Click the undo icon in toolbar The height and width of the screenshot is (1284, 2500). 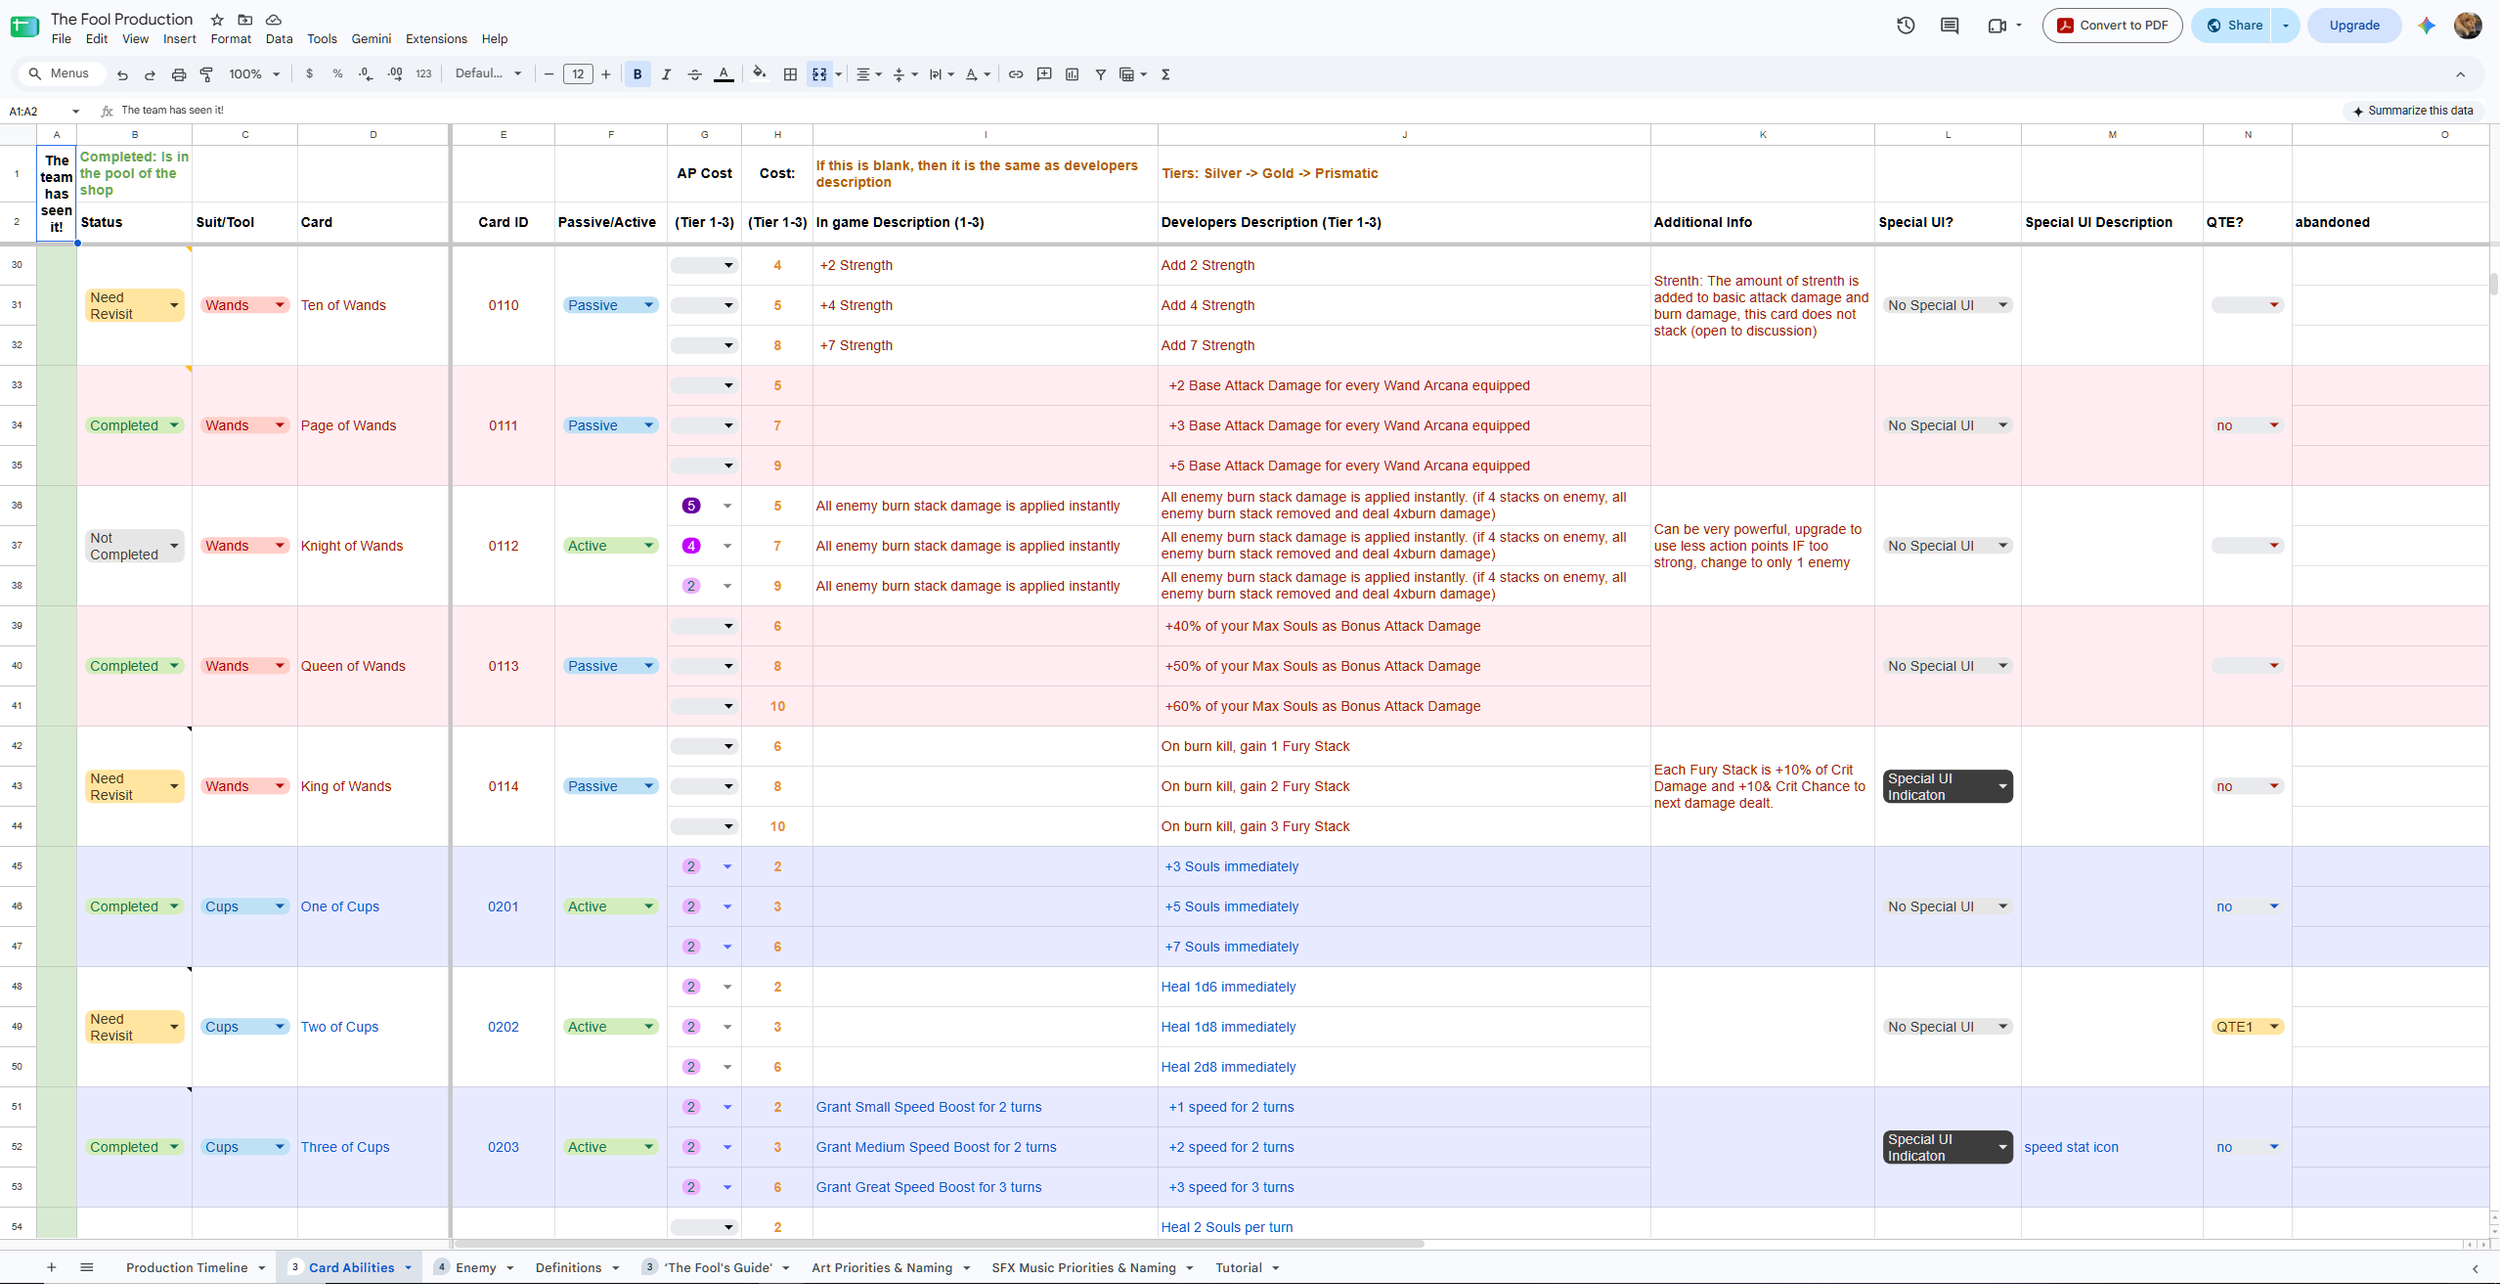pyautogui.click(x=122, y=74)
